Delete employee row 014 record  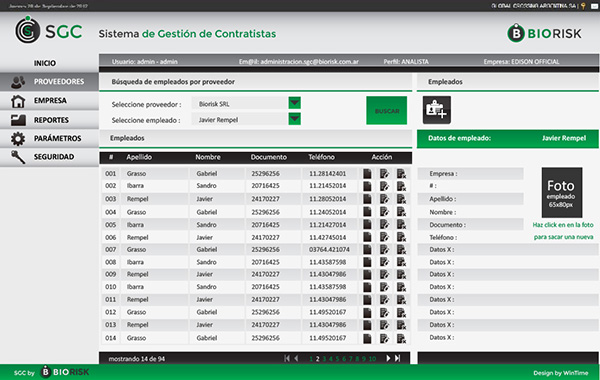click(x=401, y=338)
